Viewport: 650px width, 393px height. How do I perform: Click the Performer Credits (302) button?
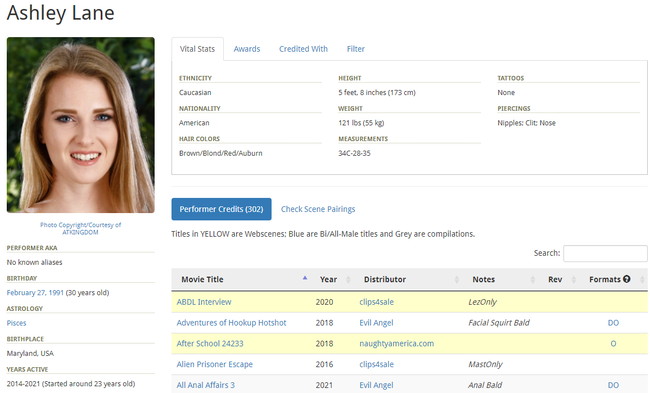221,209
